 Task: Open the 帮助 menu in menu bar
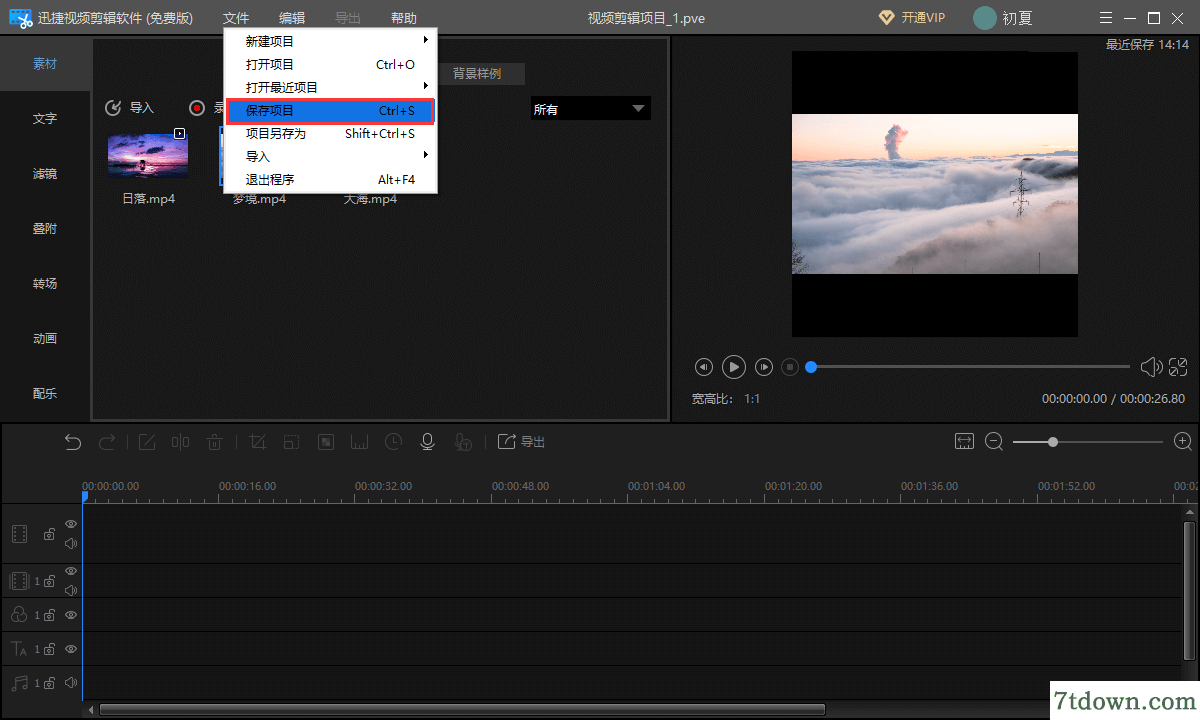[x=404, y=18]
